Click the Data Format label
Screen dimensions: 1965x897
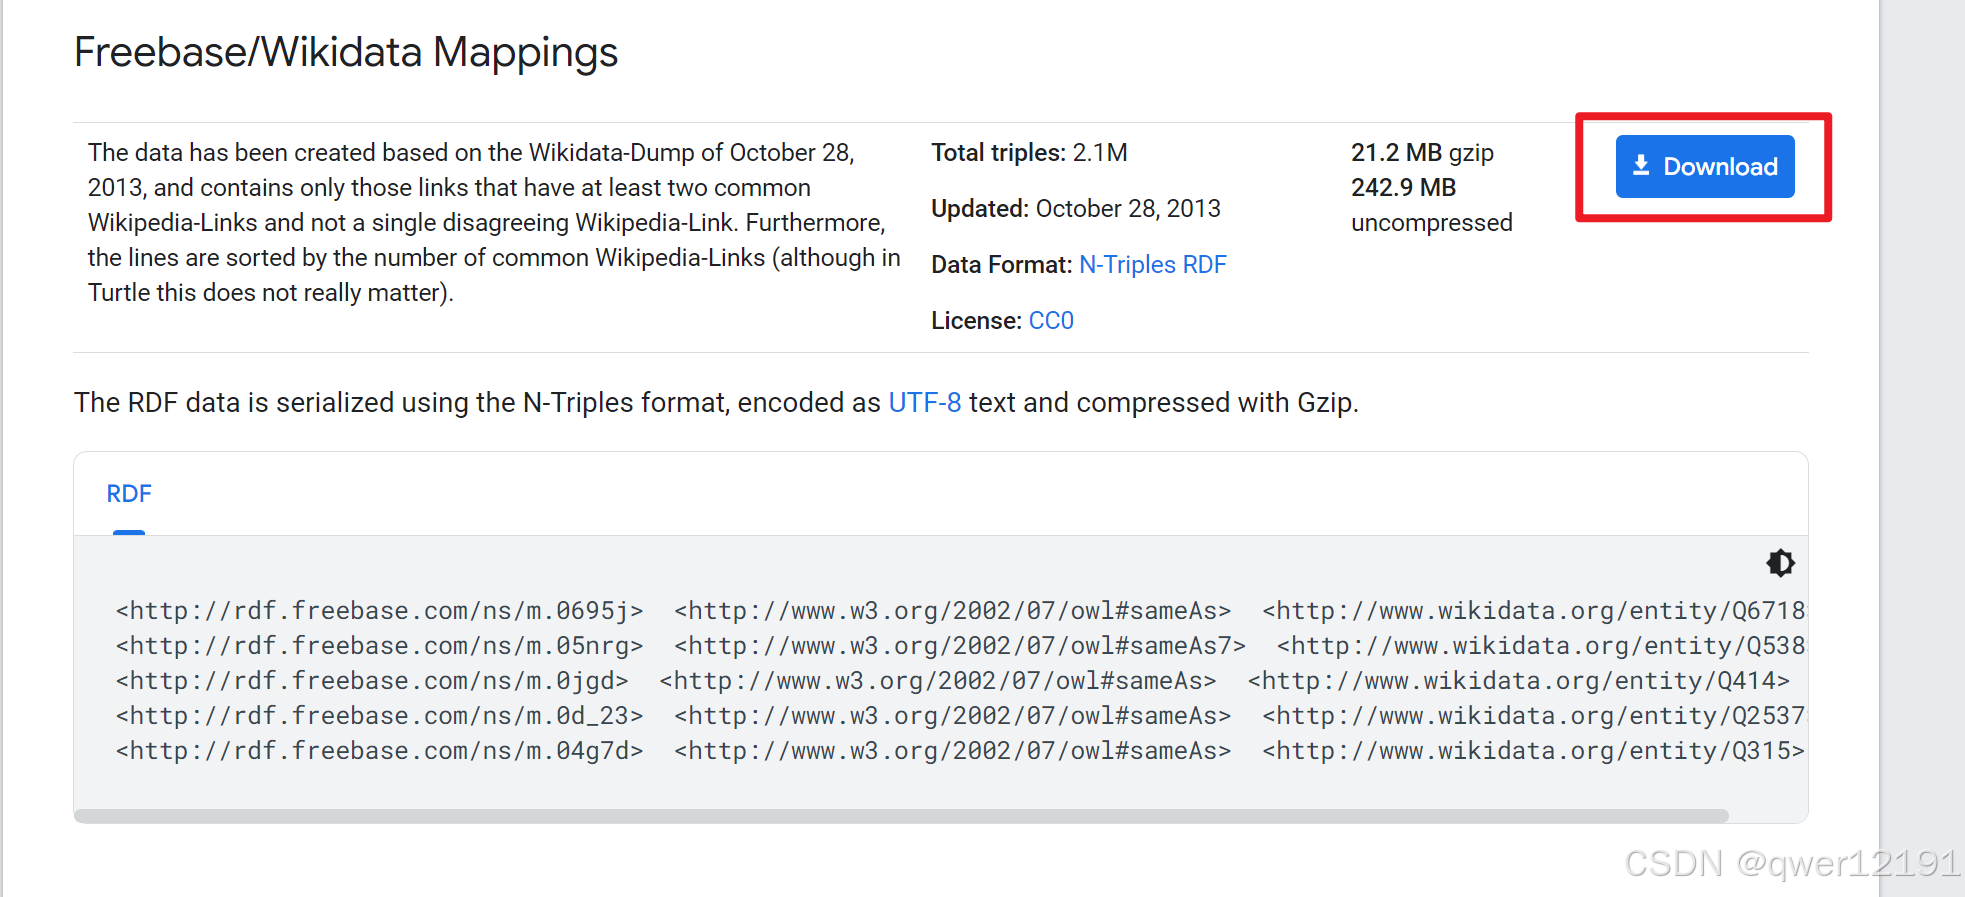pyautogui.click(x=1001, y=265)
